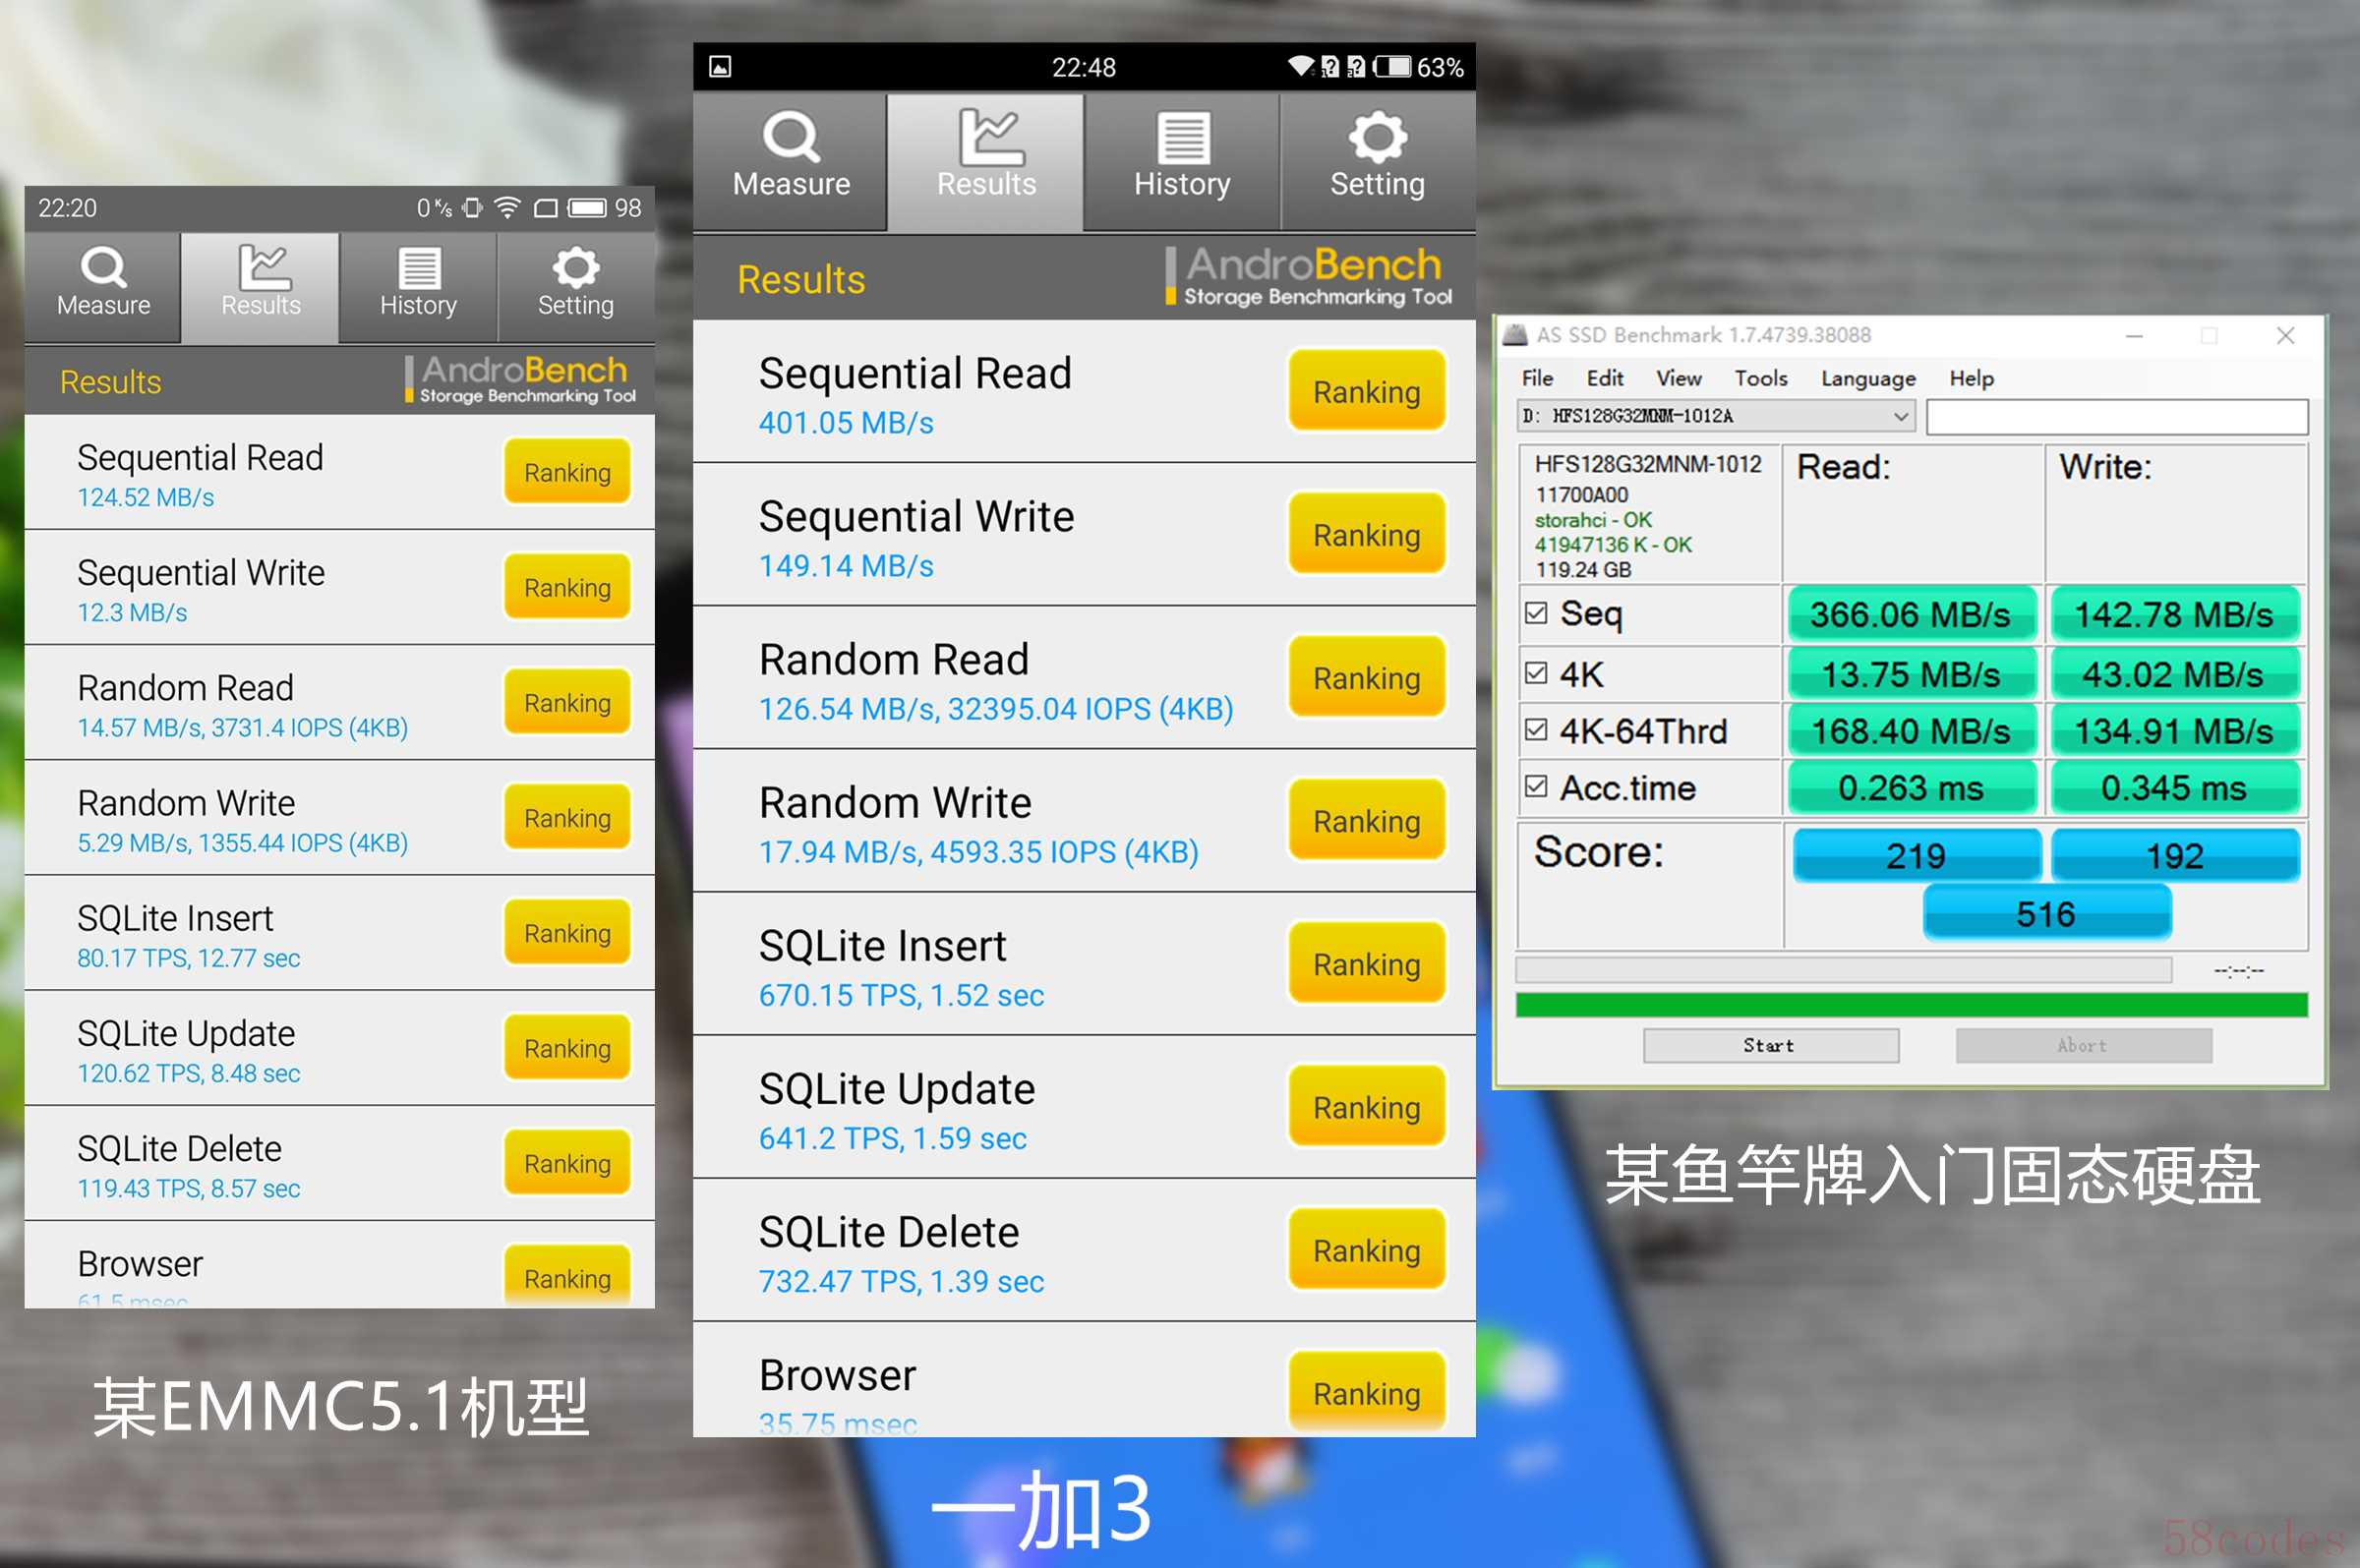The width and height of the screenshot is (2360, 1568).
Task: Tap Ranking for Browser 35.75 msec
Action: 1366,1392
